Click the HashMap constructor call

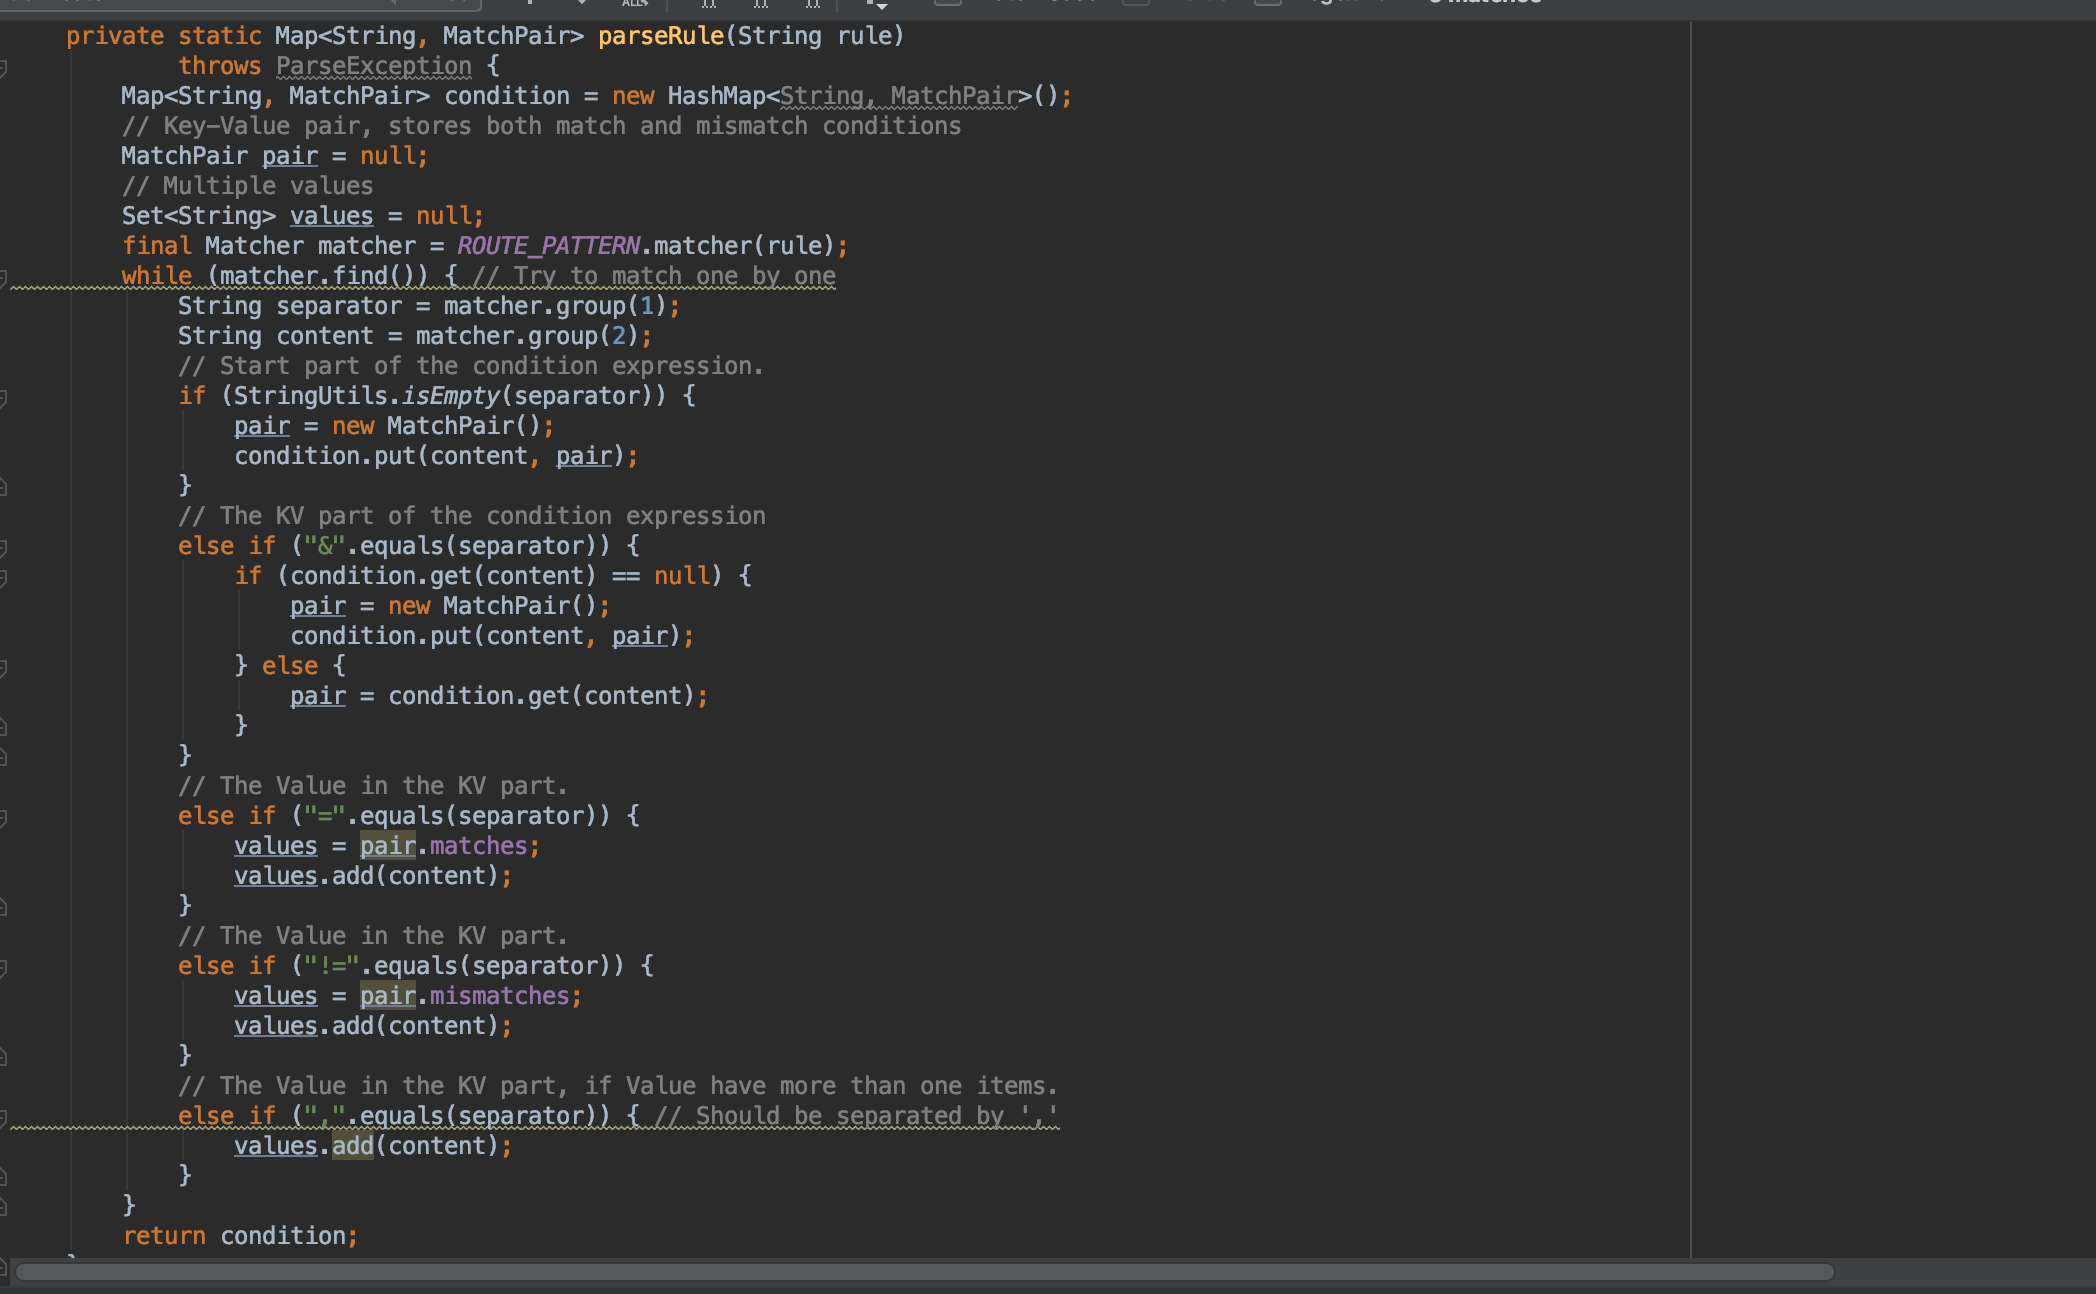coord(715,96)
